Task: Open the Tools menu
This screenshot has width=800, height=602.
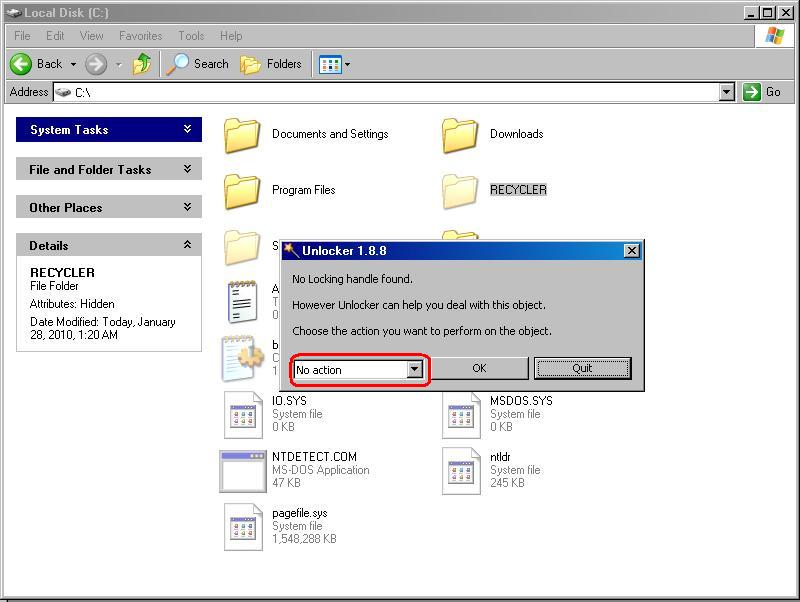Action: pos(191,36)
